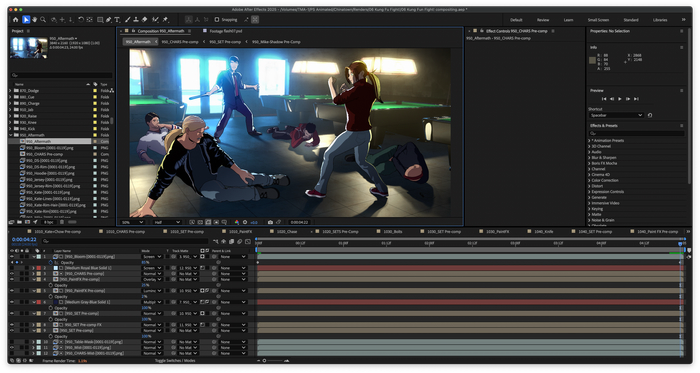Image resolution: width=700 pixels, height=373 pixels.
Task: Go to first frame in Preview panel
Action: click(x=604, y=99)
